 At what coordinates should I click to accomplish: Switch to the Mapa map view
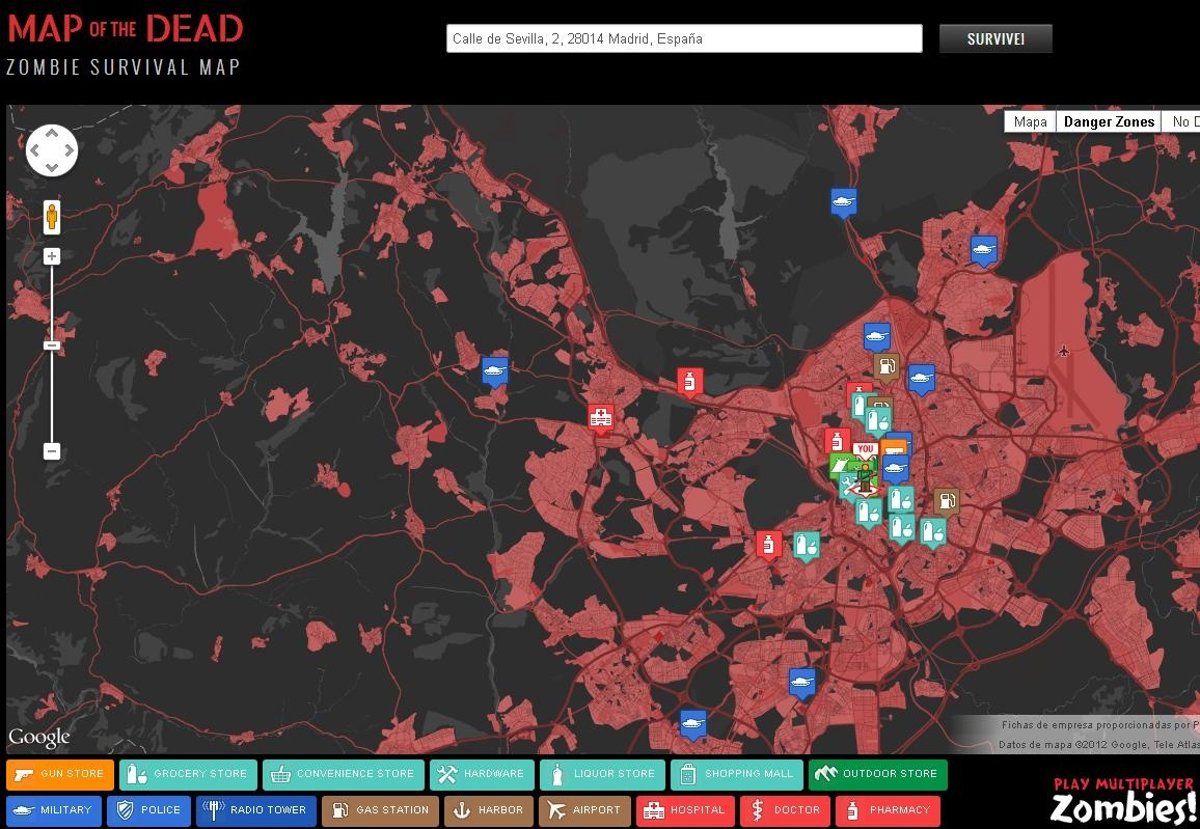(x=1030, y=122)
